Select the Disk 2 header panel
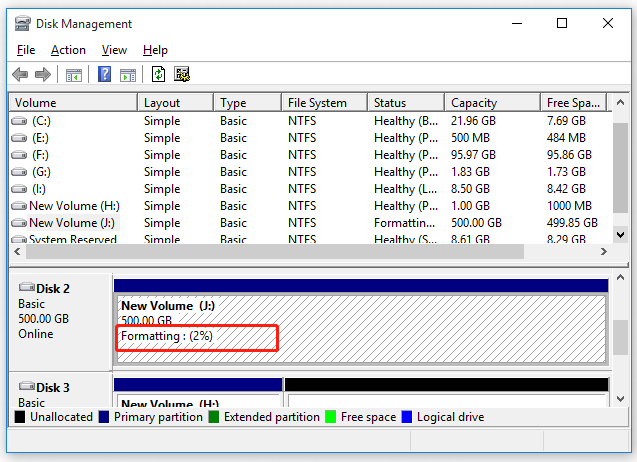This screenshot has height=462, width=637. (61, 322)
